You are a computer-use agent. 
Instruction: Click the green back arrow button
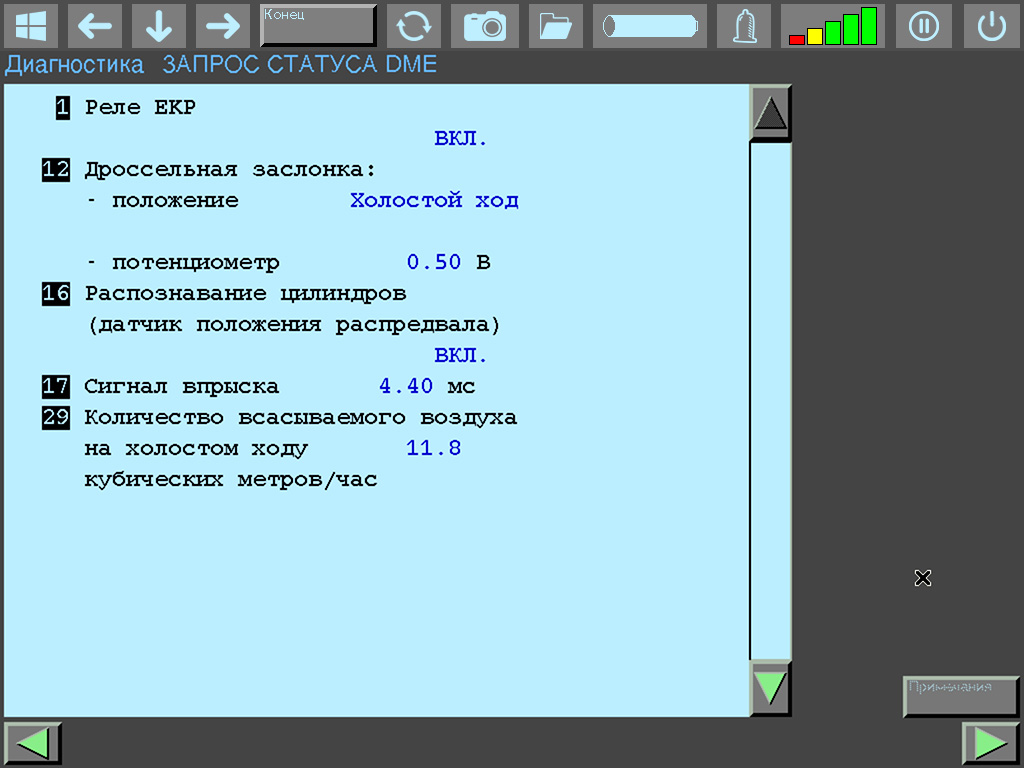(x=33, y=742)
